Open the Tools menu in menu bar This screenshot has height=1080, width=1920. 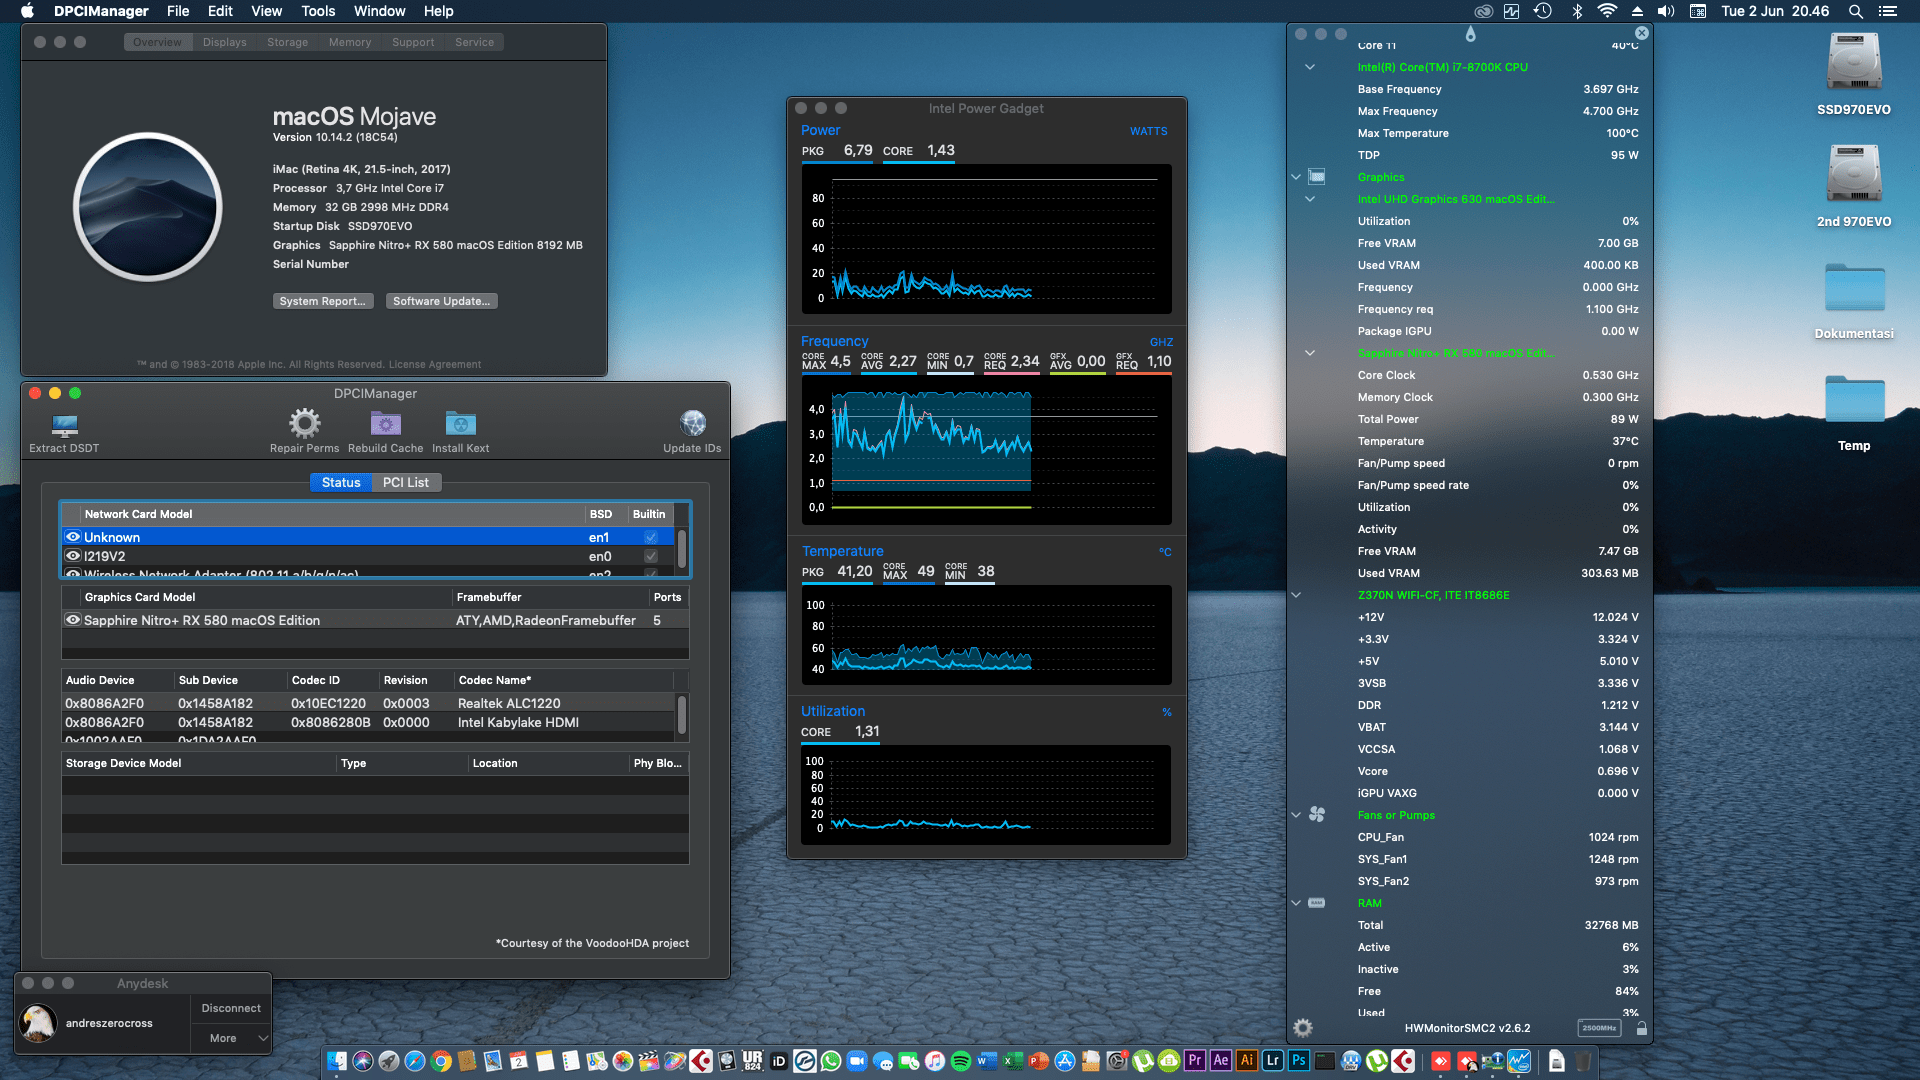point(317,11)
